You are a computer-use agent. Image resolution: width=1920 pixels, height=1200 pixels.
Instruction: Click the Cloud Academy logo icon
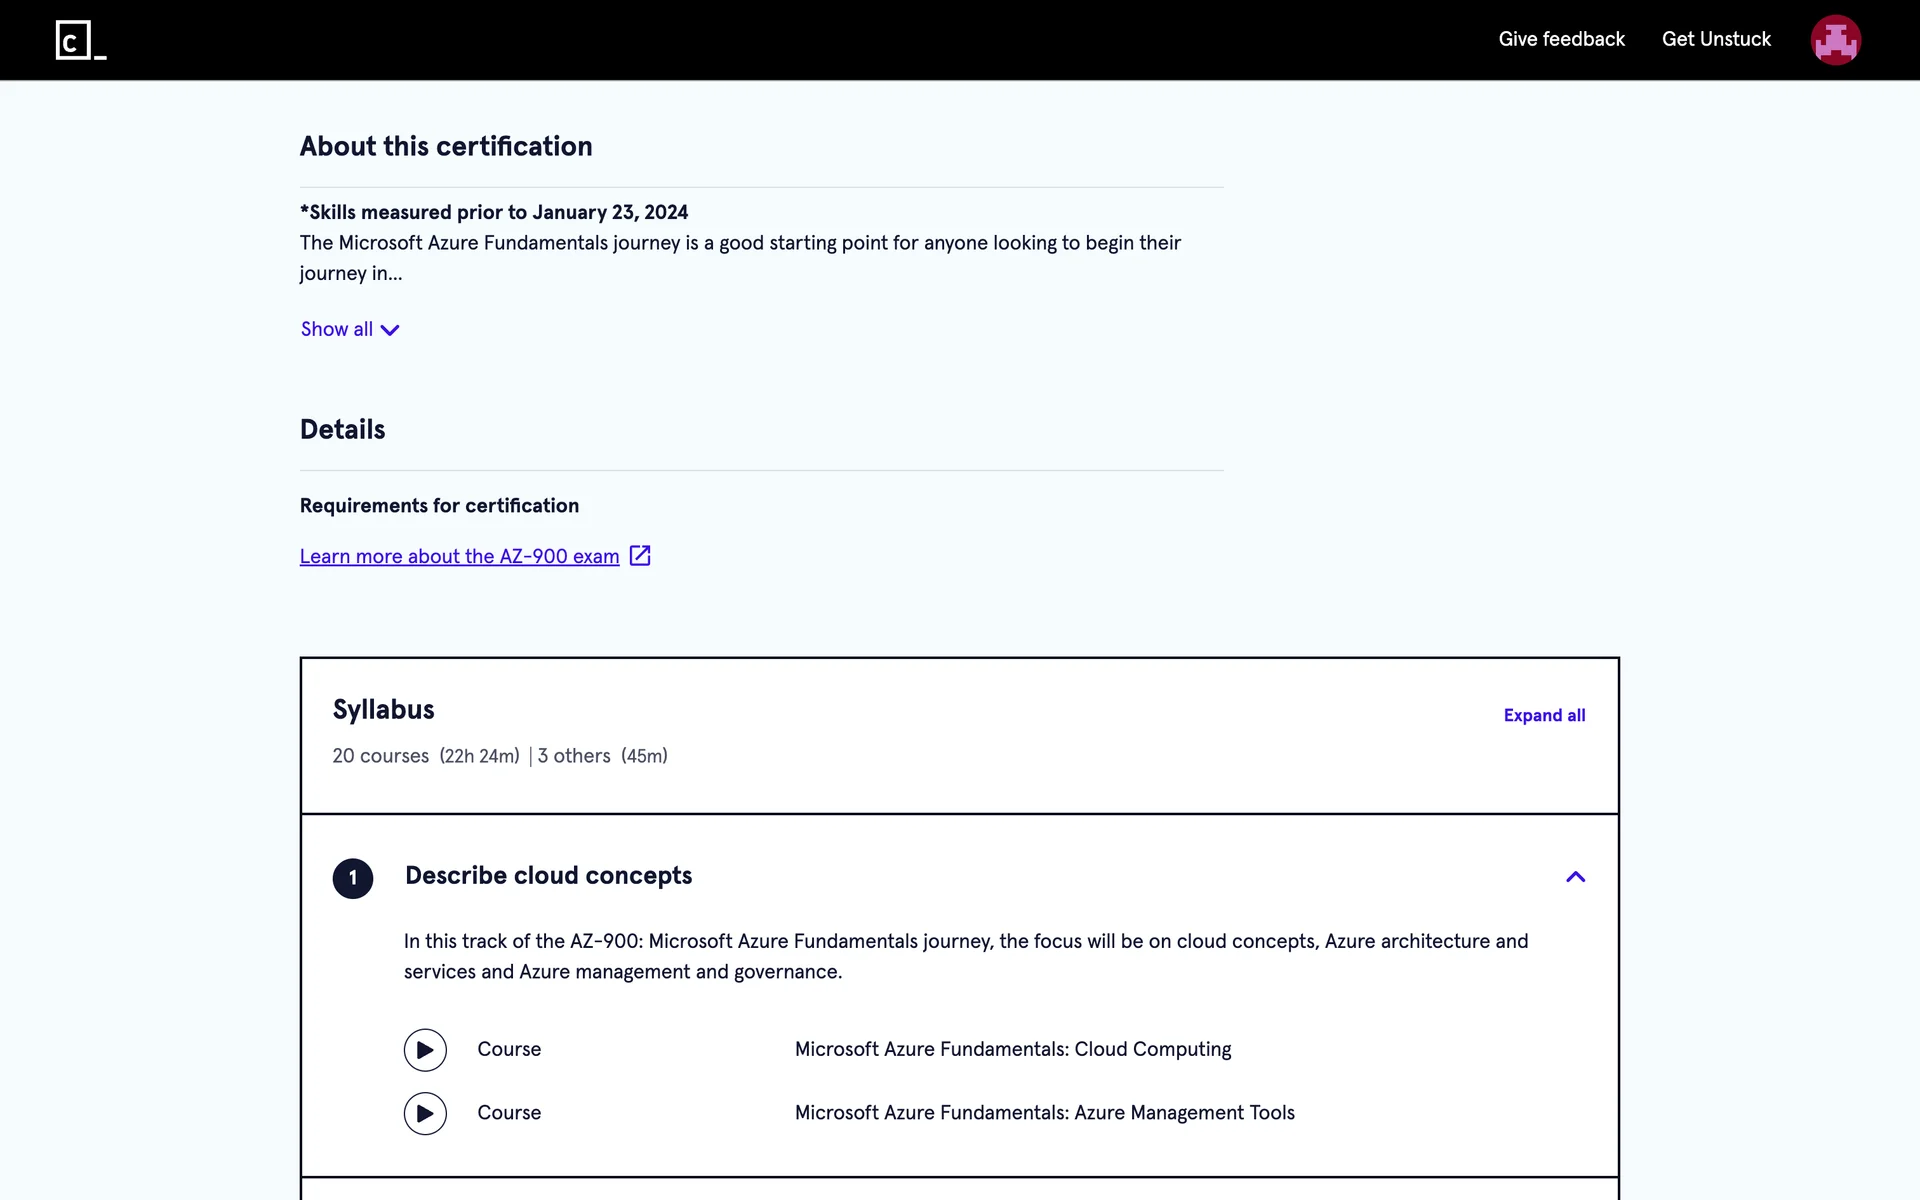click(80, 40)
